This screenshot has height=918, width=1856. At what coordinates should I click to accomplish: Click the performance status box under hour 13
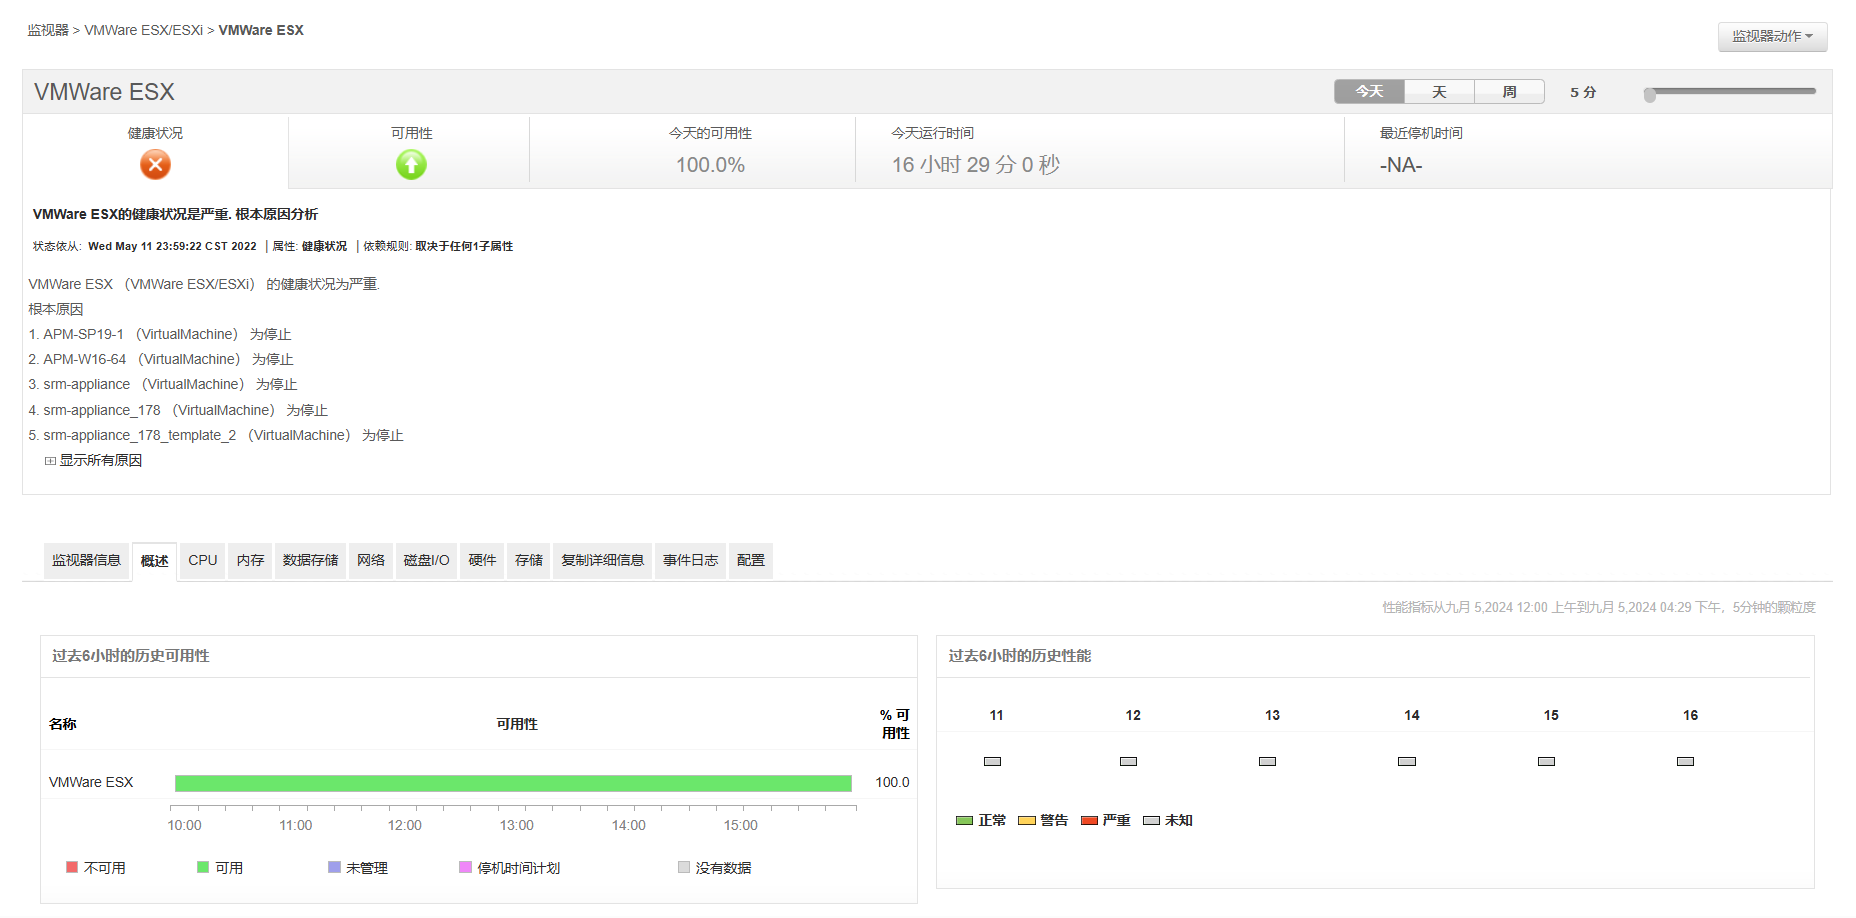[1267, 761]
